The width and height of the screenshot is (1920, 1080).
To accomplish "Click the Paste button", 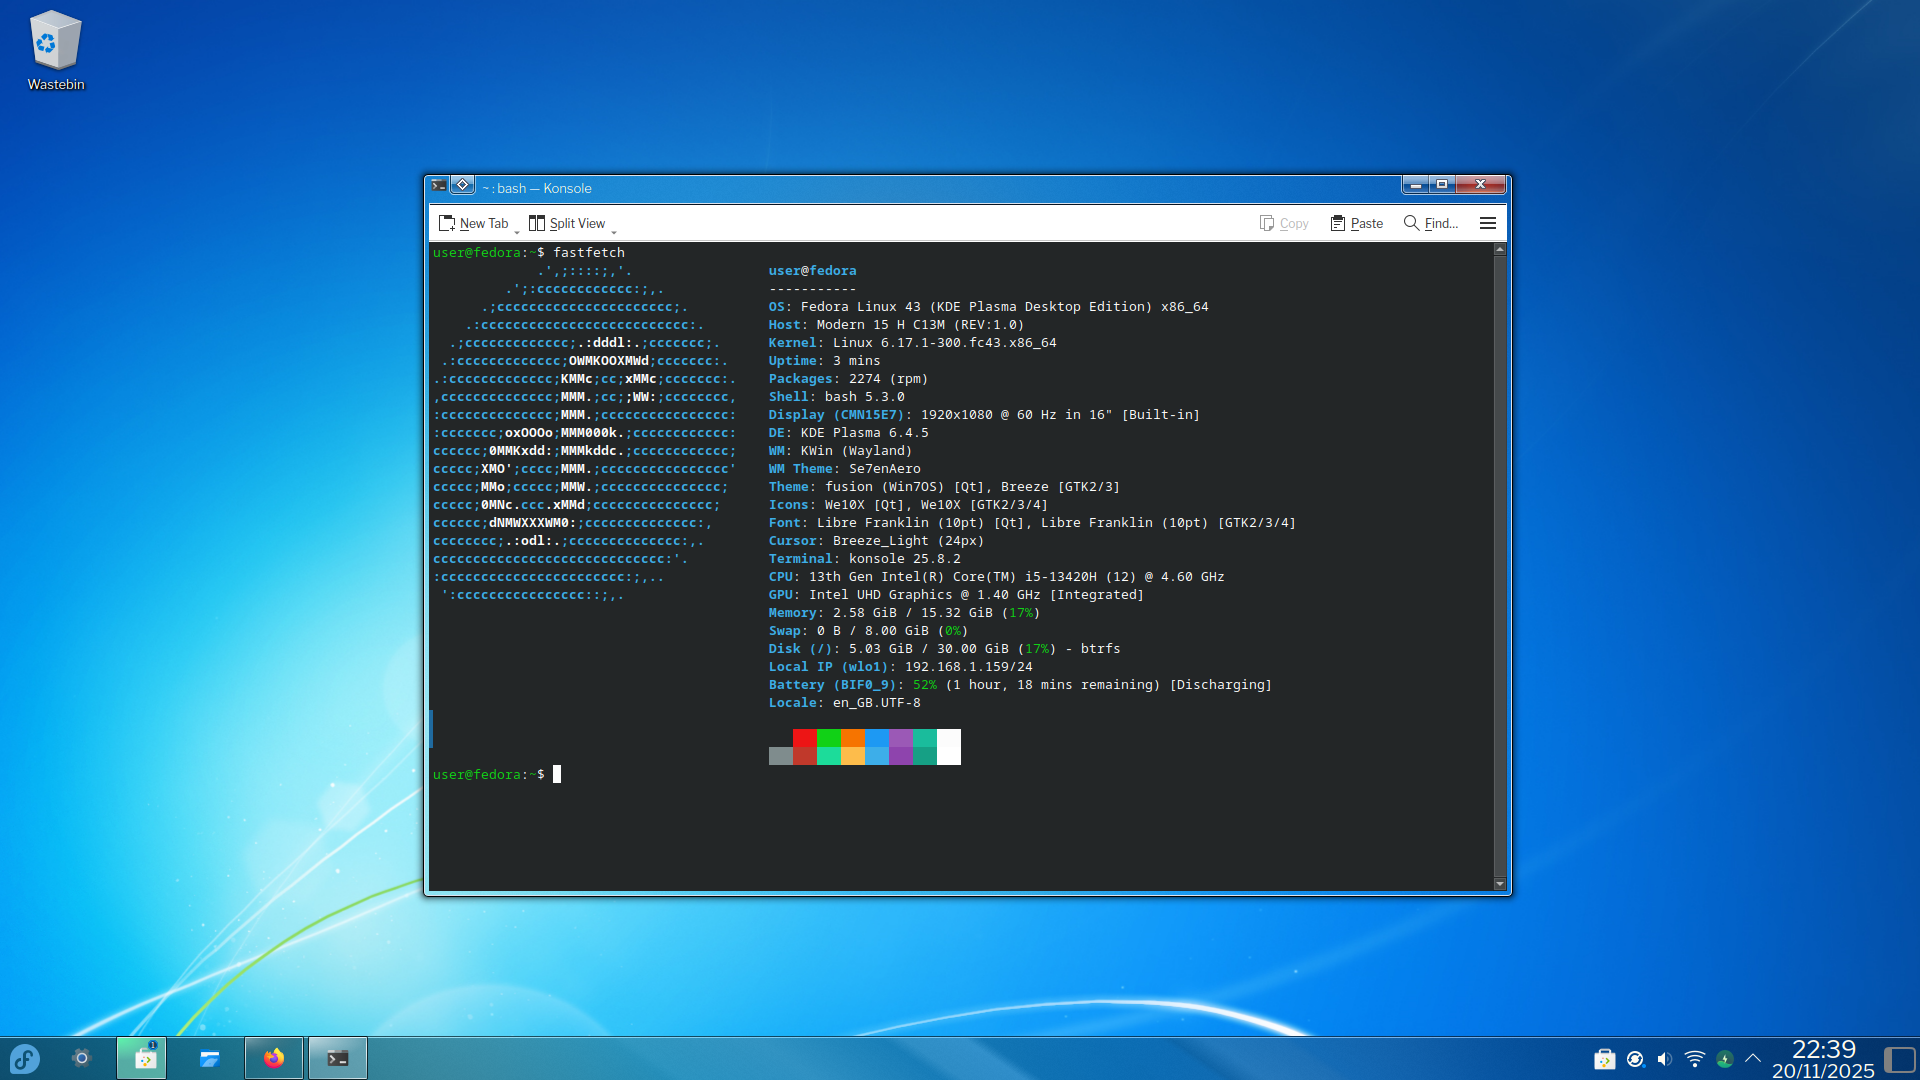I will [x=1357, y=223].
